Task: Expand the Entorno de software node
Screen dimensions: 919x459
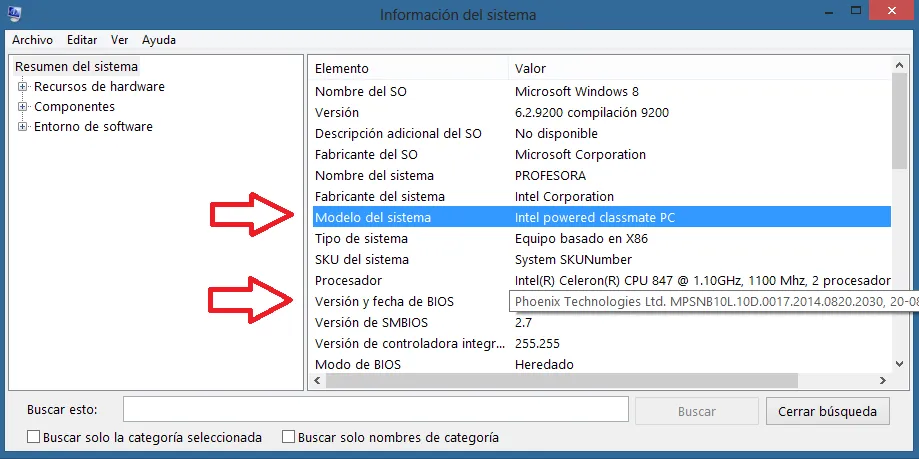Action: tap(22, 127)
